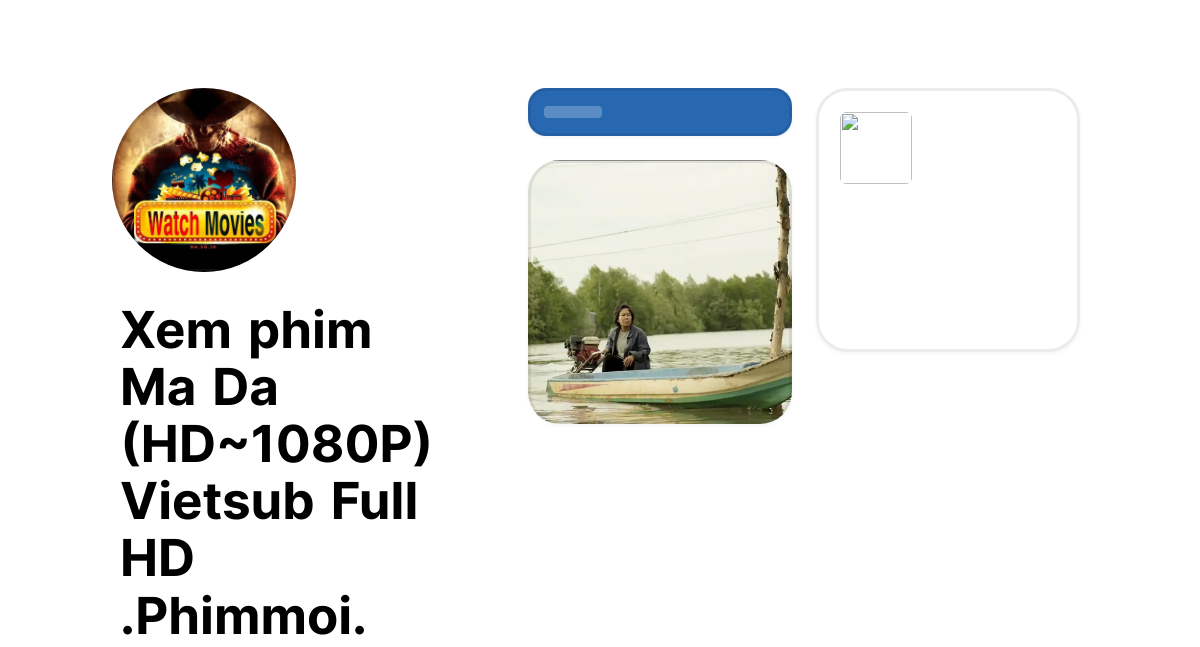Click the woman sitting in the boat
1200x647 pixels.
click(626, 338)
